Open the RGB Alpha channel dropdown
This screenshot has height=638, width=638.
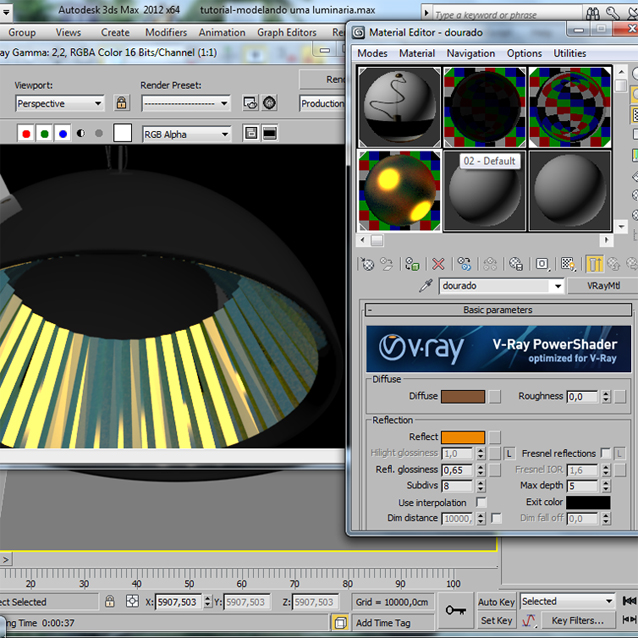187,134
